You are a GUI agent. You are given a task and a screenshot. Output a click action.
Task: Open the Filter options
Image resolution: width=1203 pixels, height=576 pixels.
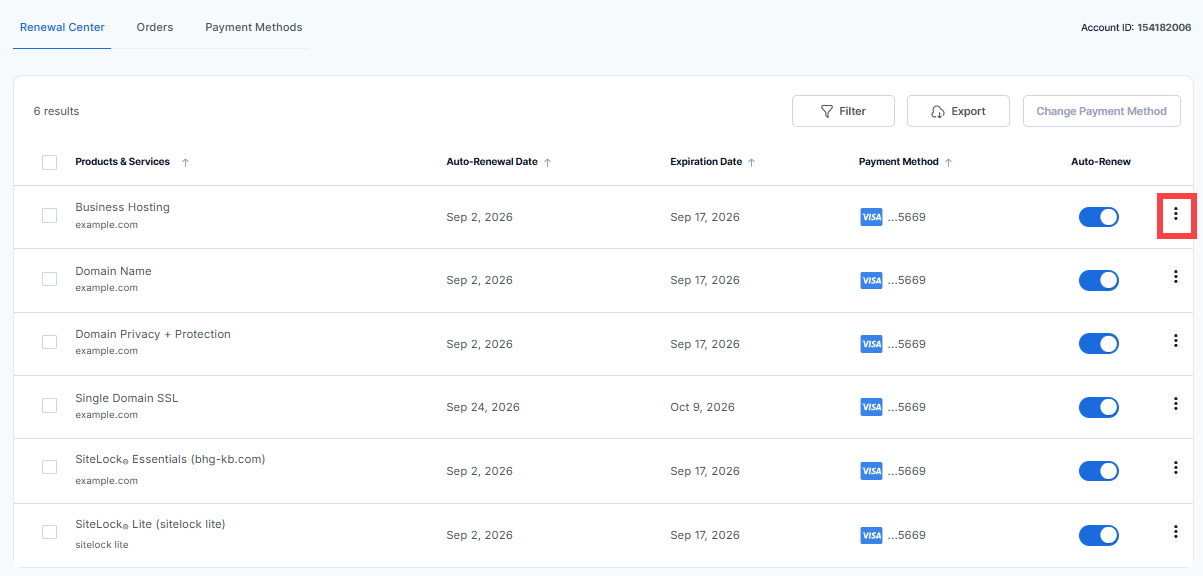[843, 111]
